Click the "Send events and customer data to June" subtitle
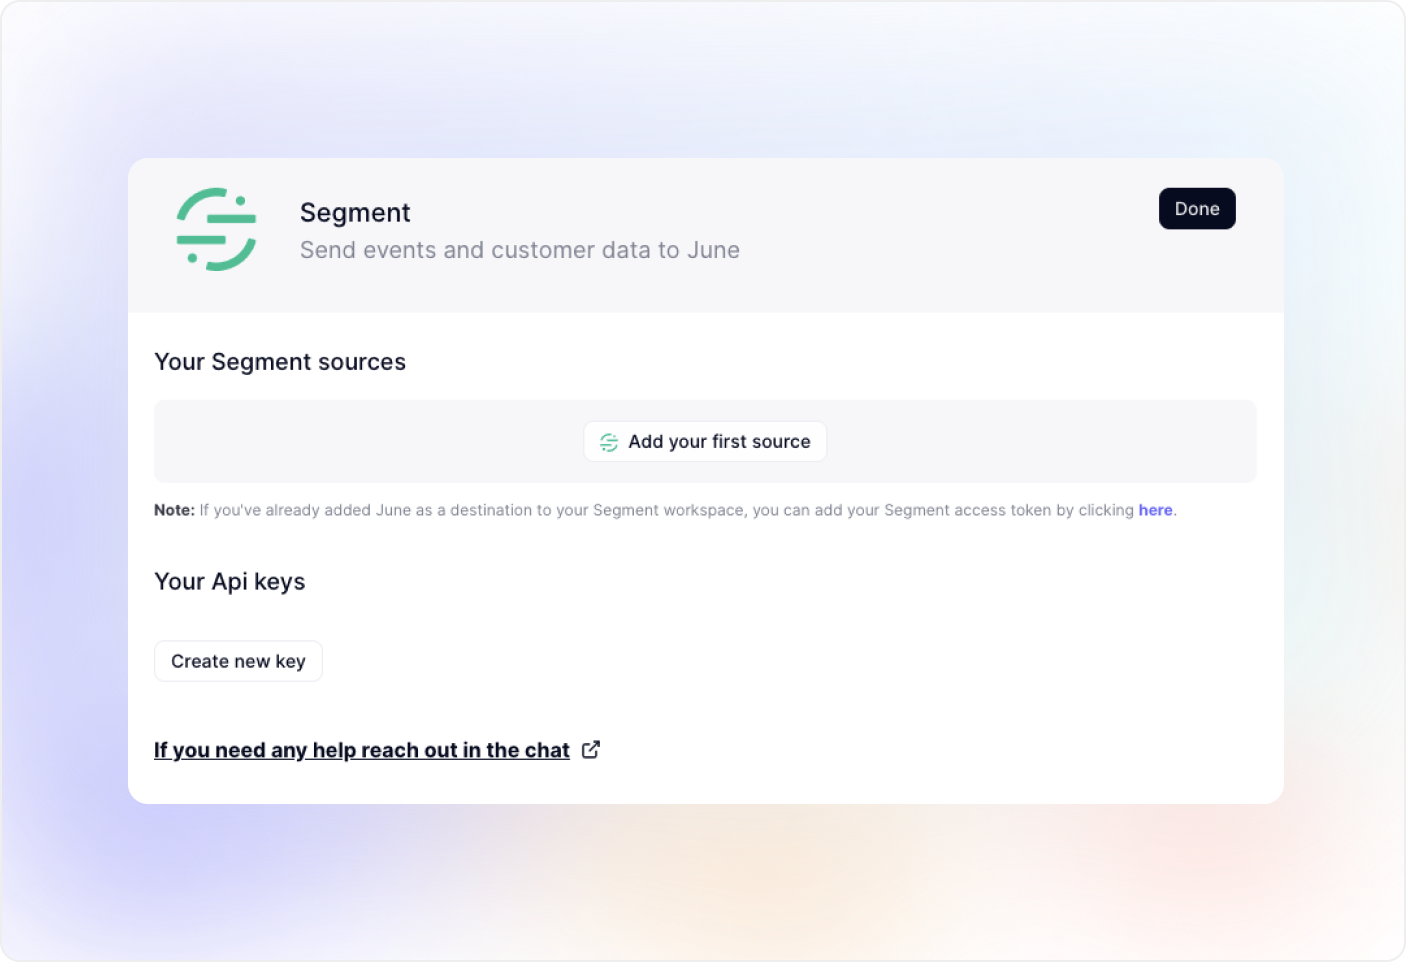 (519, 250)
